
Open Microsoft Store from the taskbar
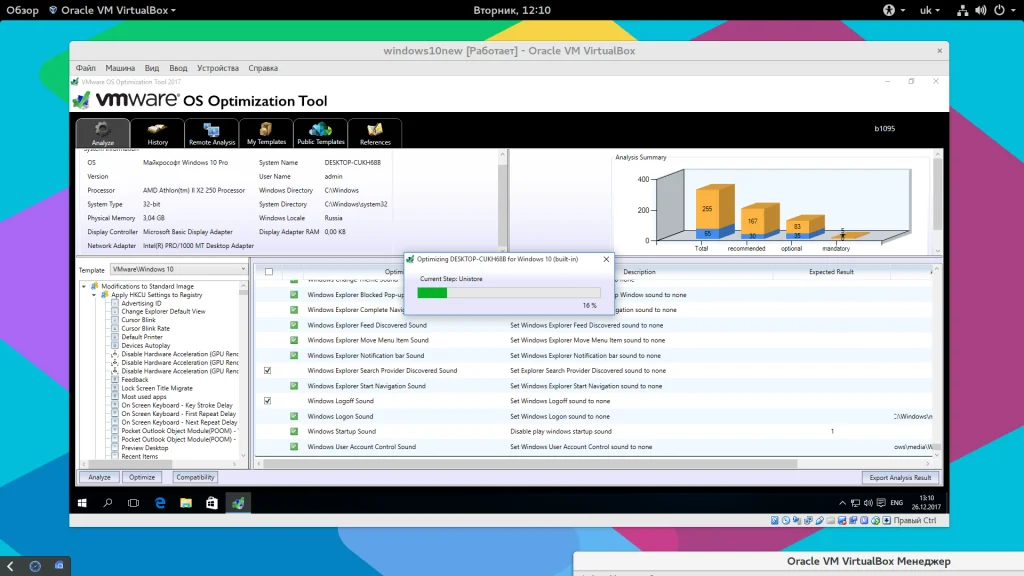coord(212,503)
